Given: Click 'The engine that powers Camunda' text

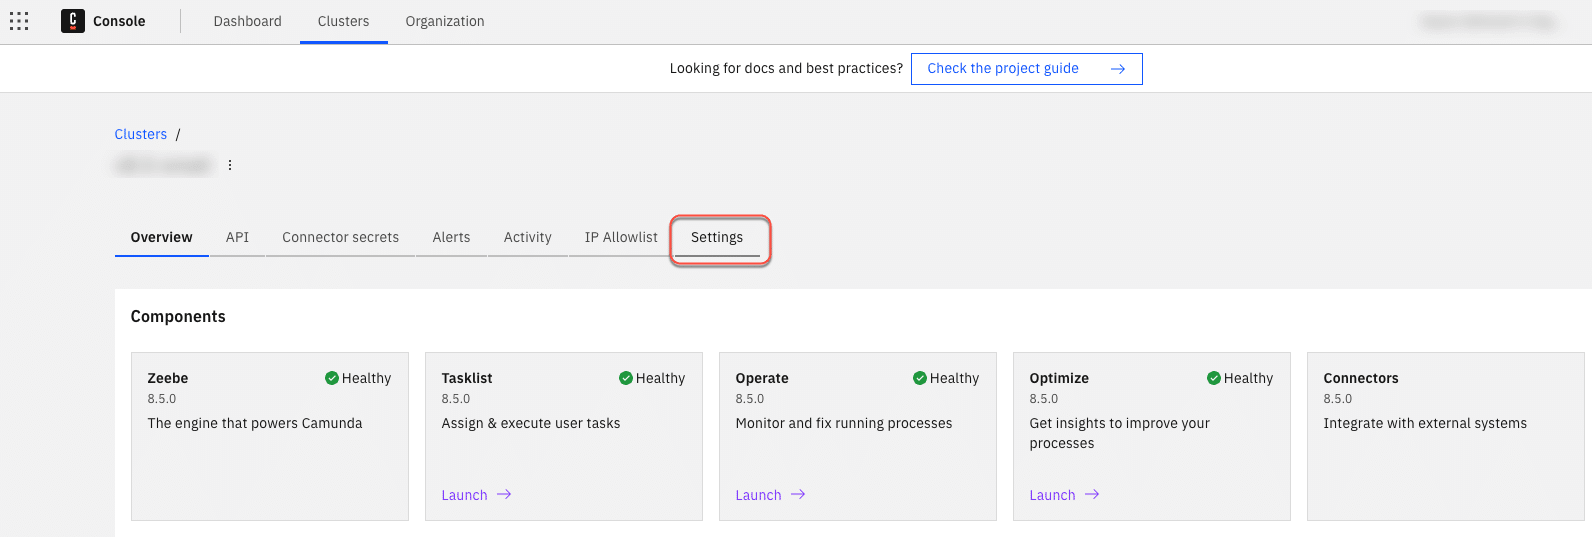Looking at the screenshot, I should pos(255,423).
